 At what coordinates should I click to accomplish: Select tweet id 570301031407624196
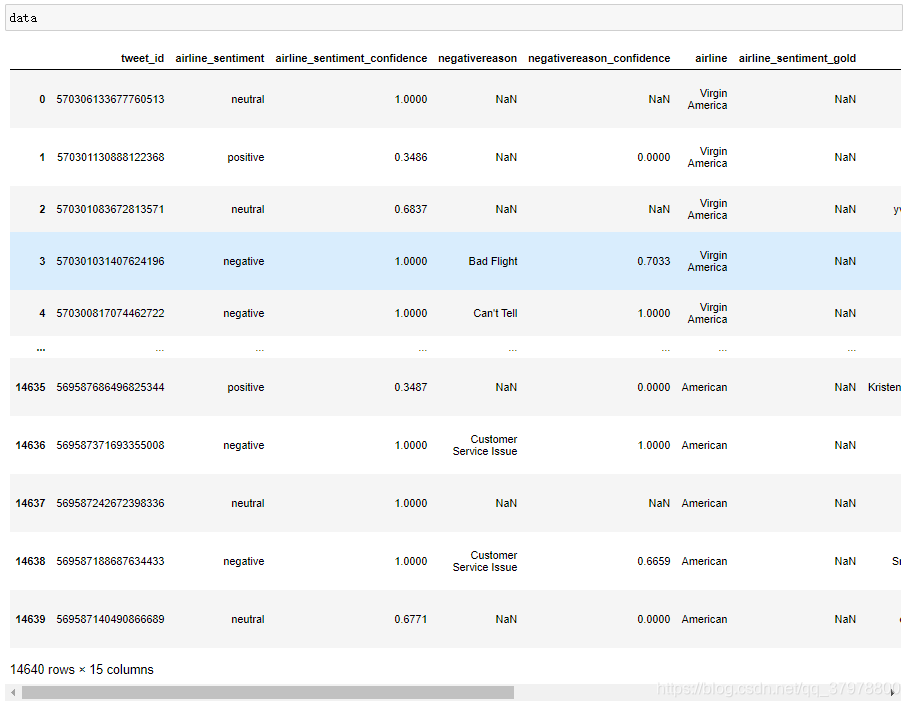click(x=110, y=261)
